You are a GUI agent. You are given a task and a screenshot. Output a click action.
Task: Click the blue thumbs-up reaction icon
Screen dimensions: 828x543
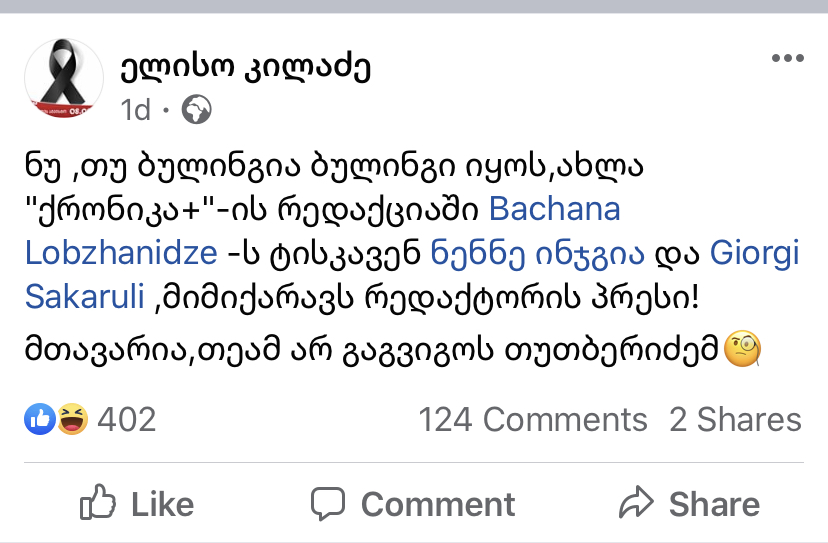click(x=40, y=419)
